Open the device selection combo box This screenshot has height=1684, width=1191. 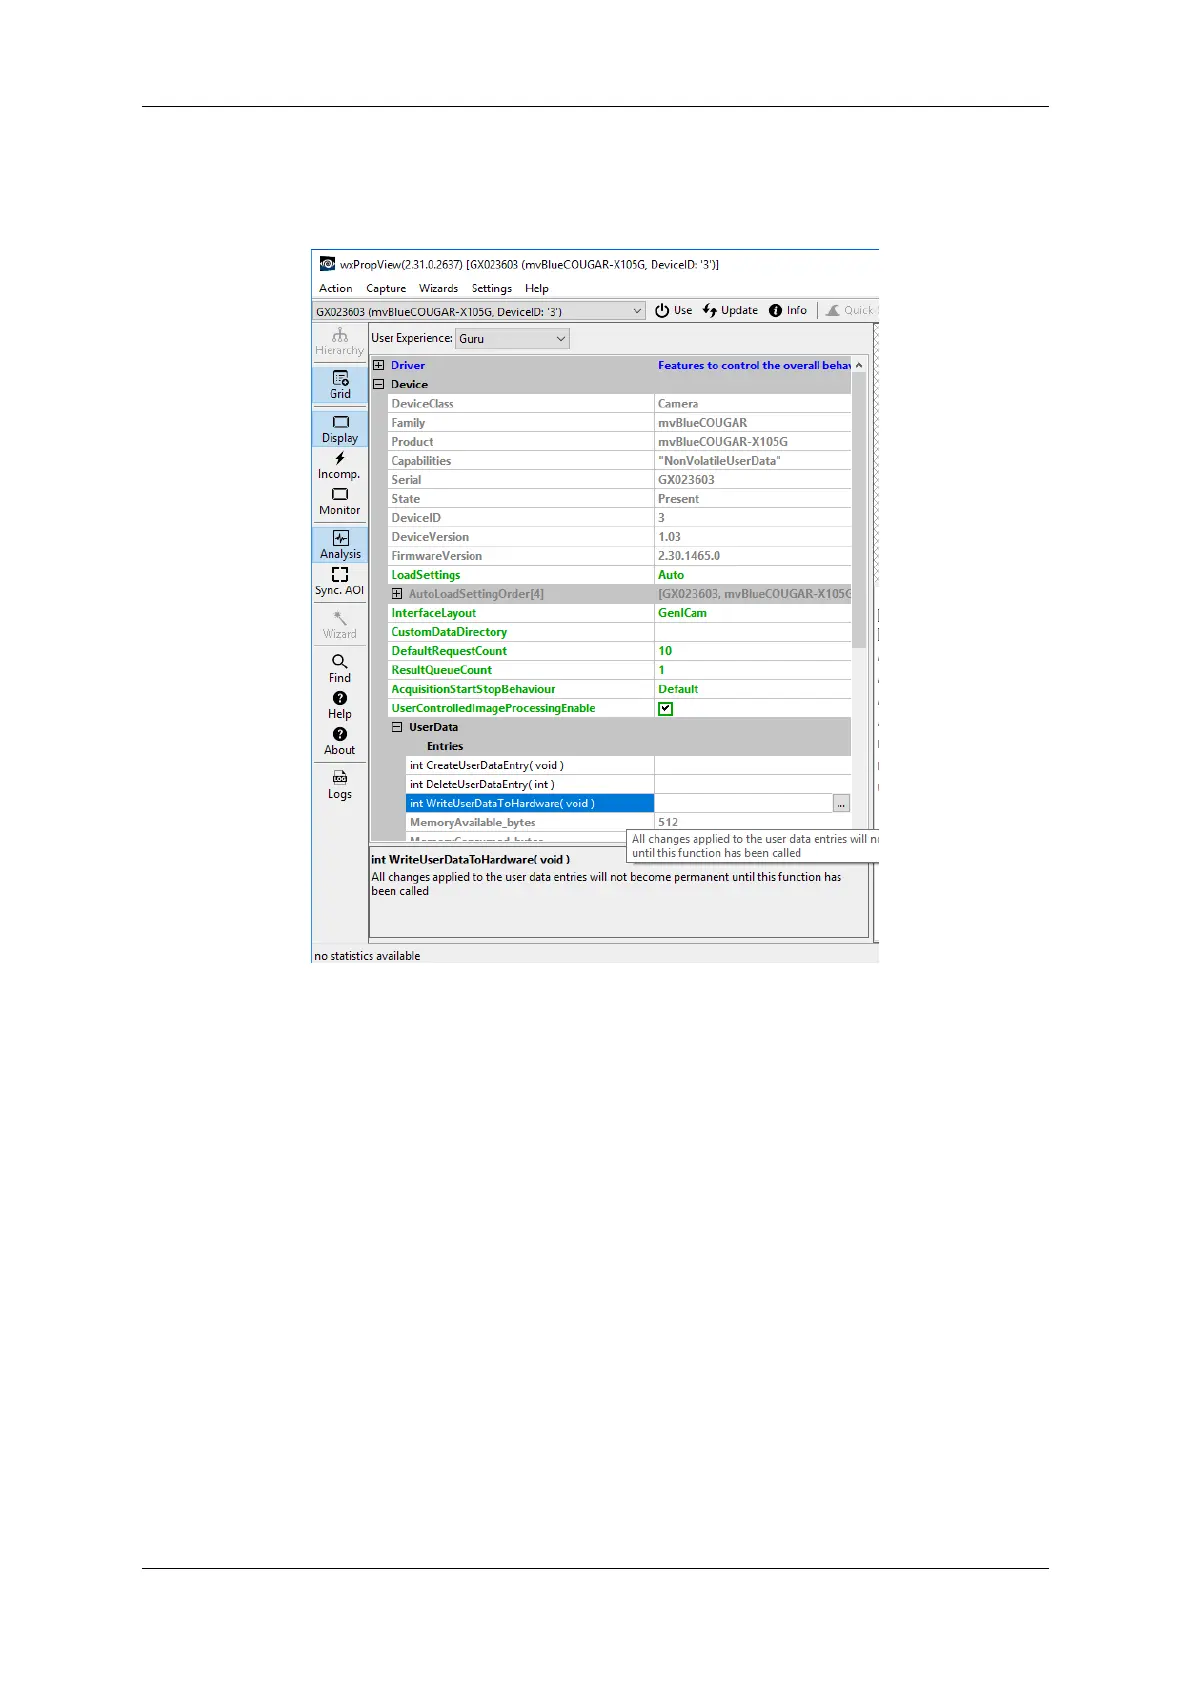click(479, 311)
